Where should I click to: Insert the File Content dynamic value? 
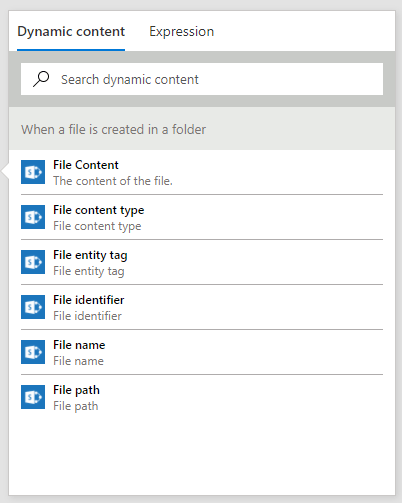[86, 165]
